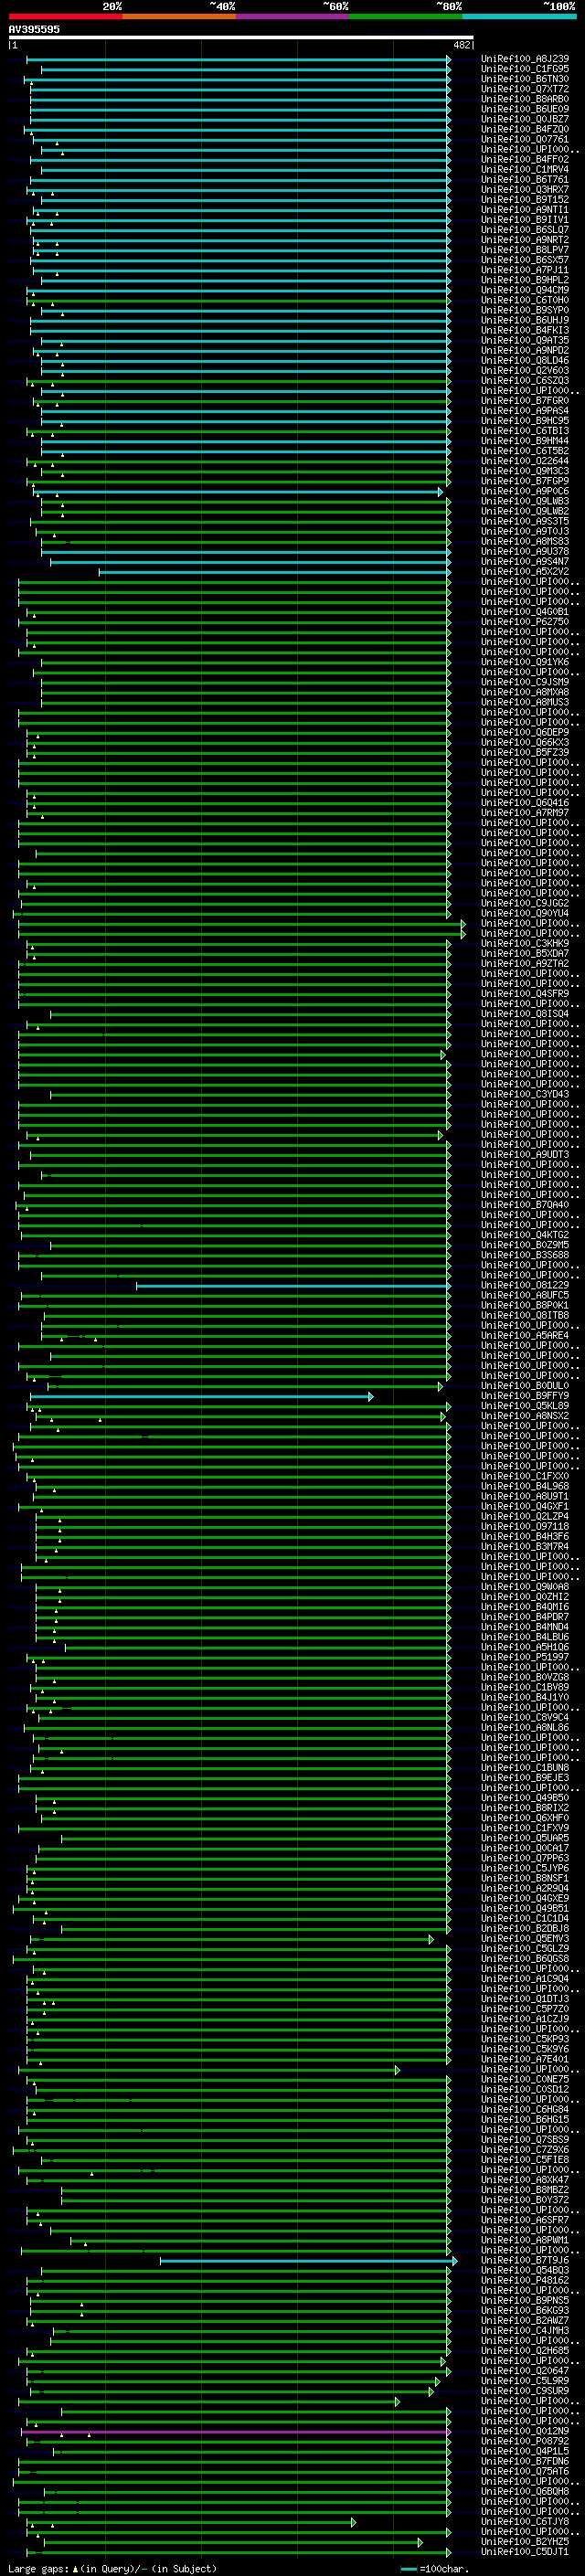Viewport: 585px width, 2576px height.
Task: Click the purple ~60% identity legend segment
Action: click(x=292, y=16)
